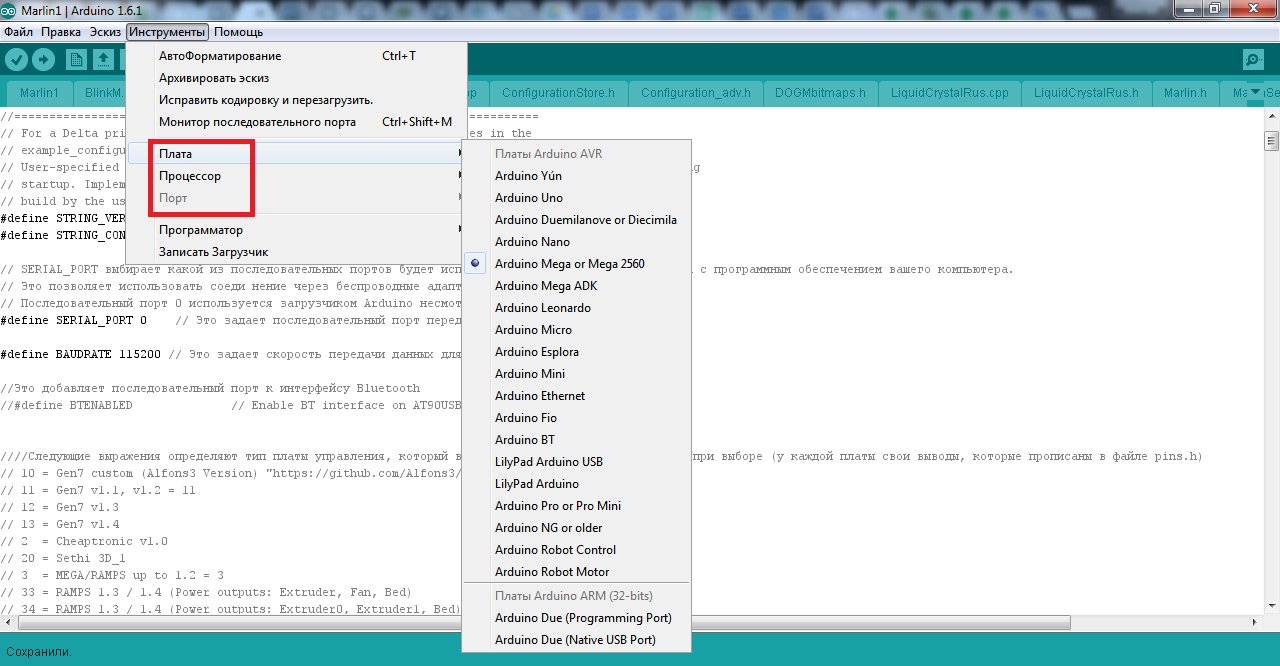The width and height of the screenshot is (1280, 666).
Task: Click the editor vertical scrollbar thumb
Action: pyautogui.click(x=1271, y=140)
